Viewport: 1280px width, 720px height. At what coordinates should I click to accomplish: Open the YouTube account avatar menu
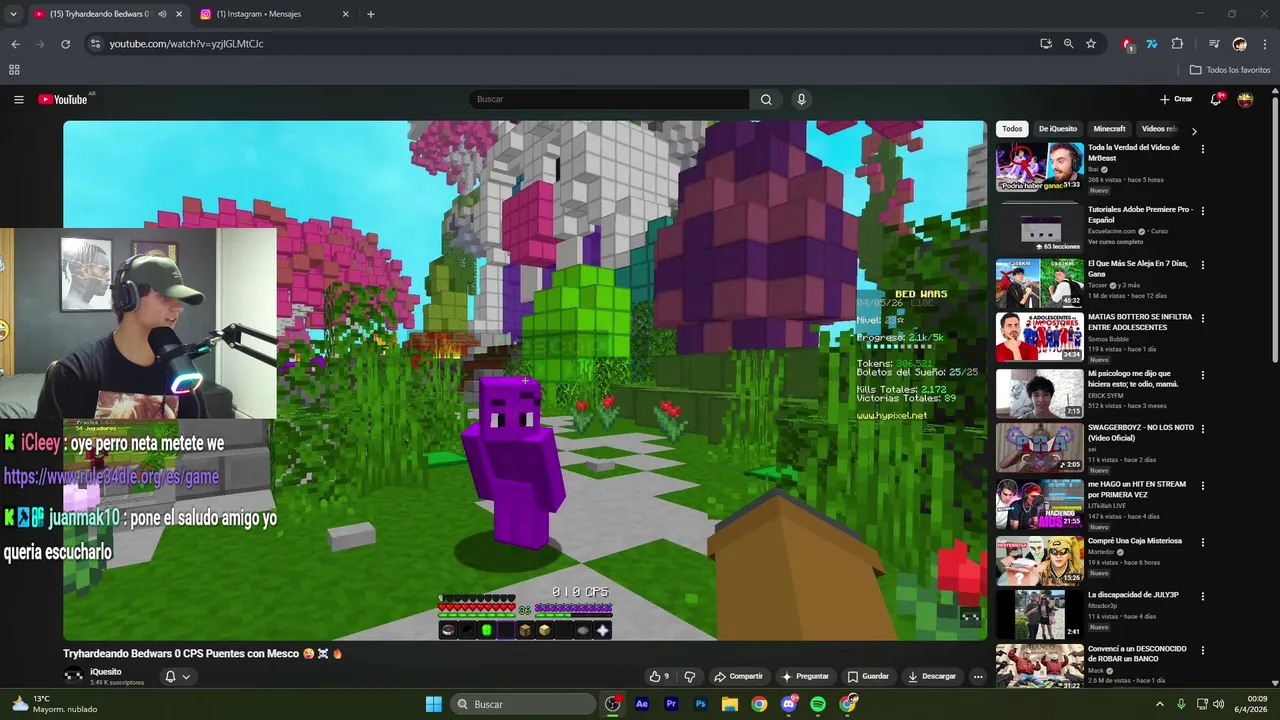pos(1245,99)
